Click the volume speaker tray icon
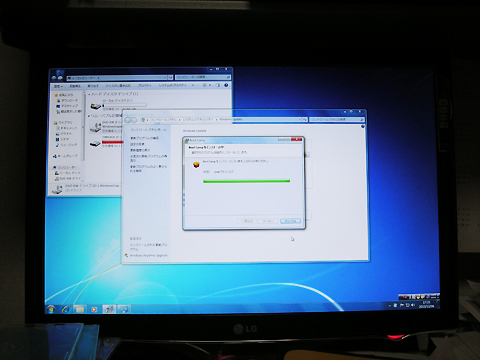Viewport: 480px width, 360px height. [x=413, y=305]
